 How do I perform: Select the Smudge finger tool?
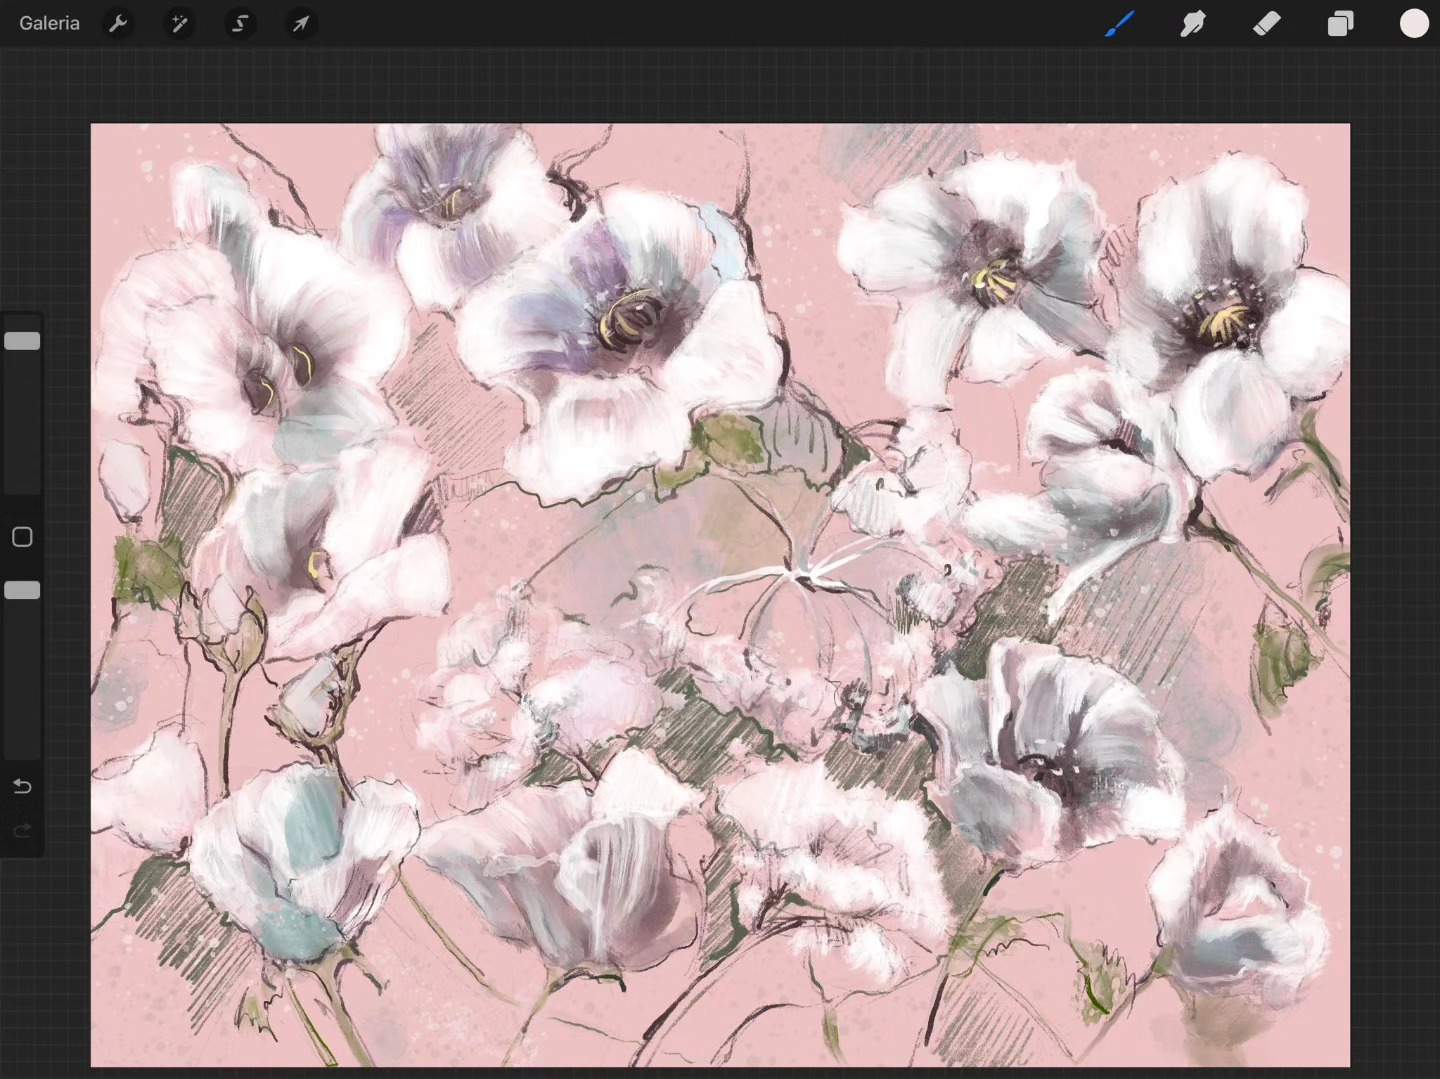(x=1193, y=23)
